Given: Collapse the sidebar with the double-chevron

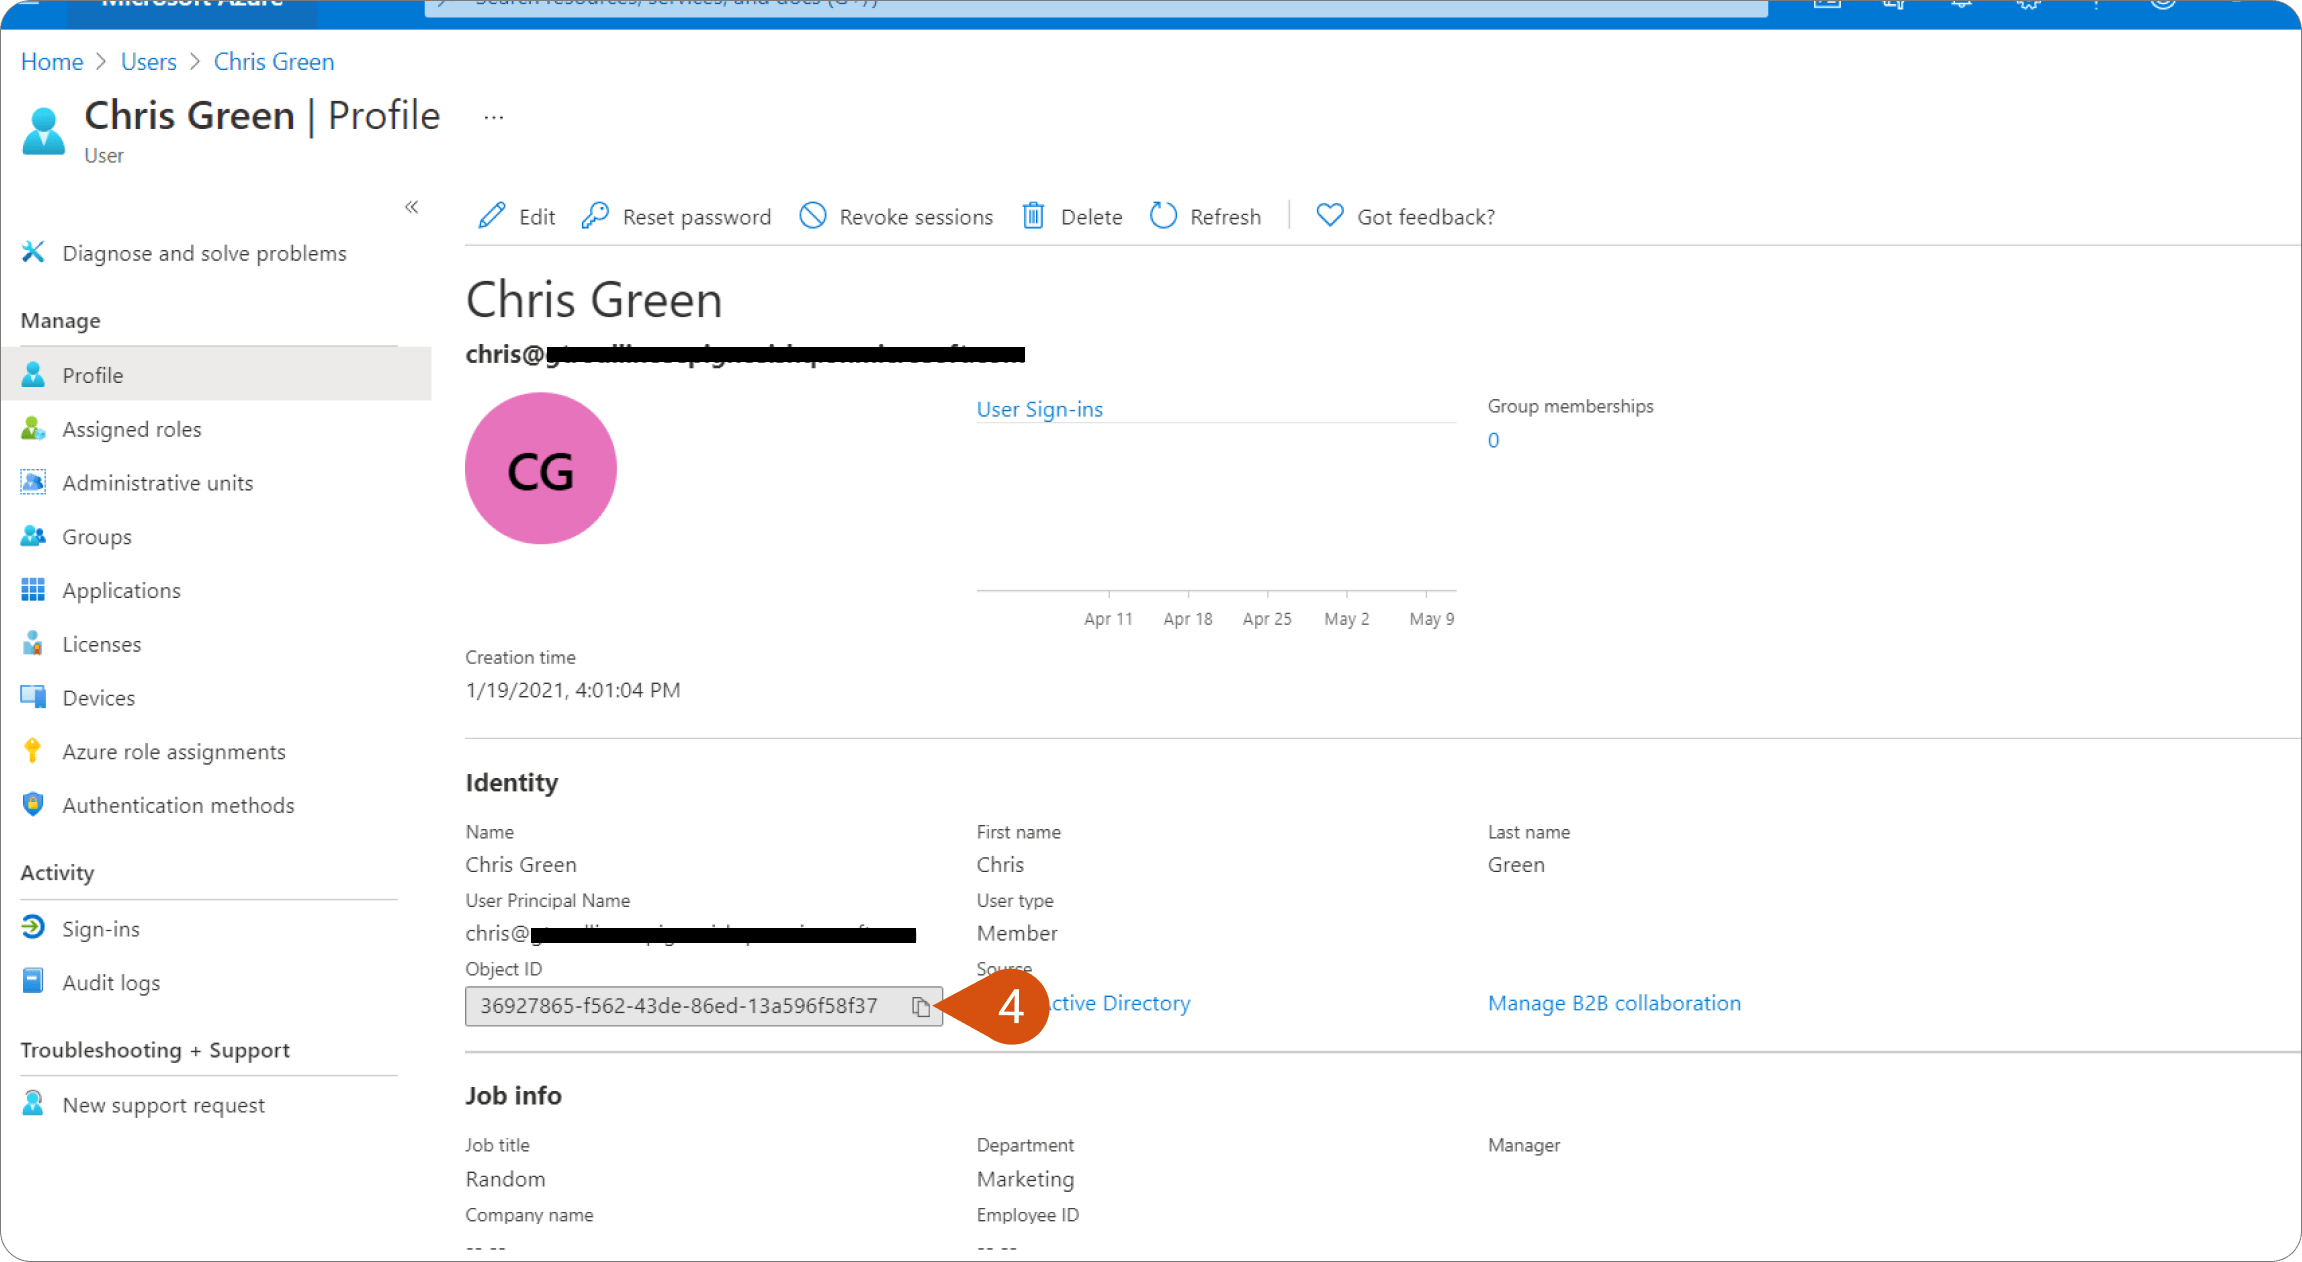Looking at the screenshot, I should 411,207.
